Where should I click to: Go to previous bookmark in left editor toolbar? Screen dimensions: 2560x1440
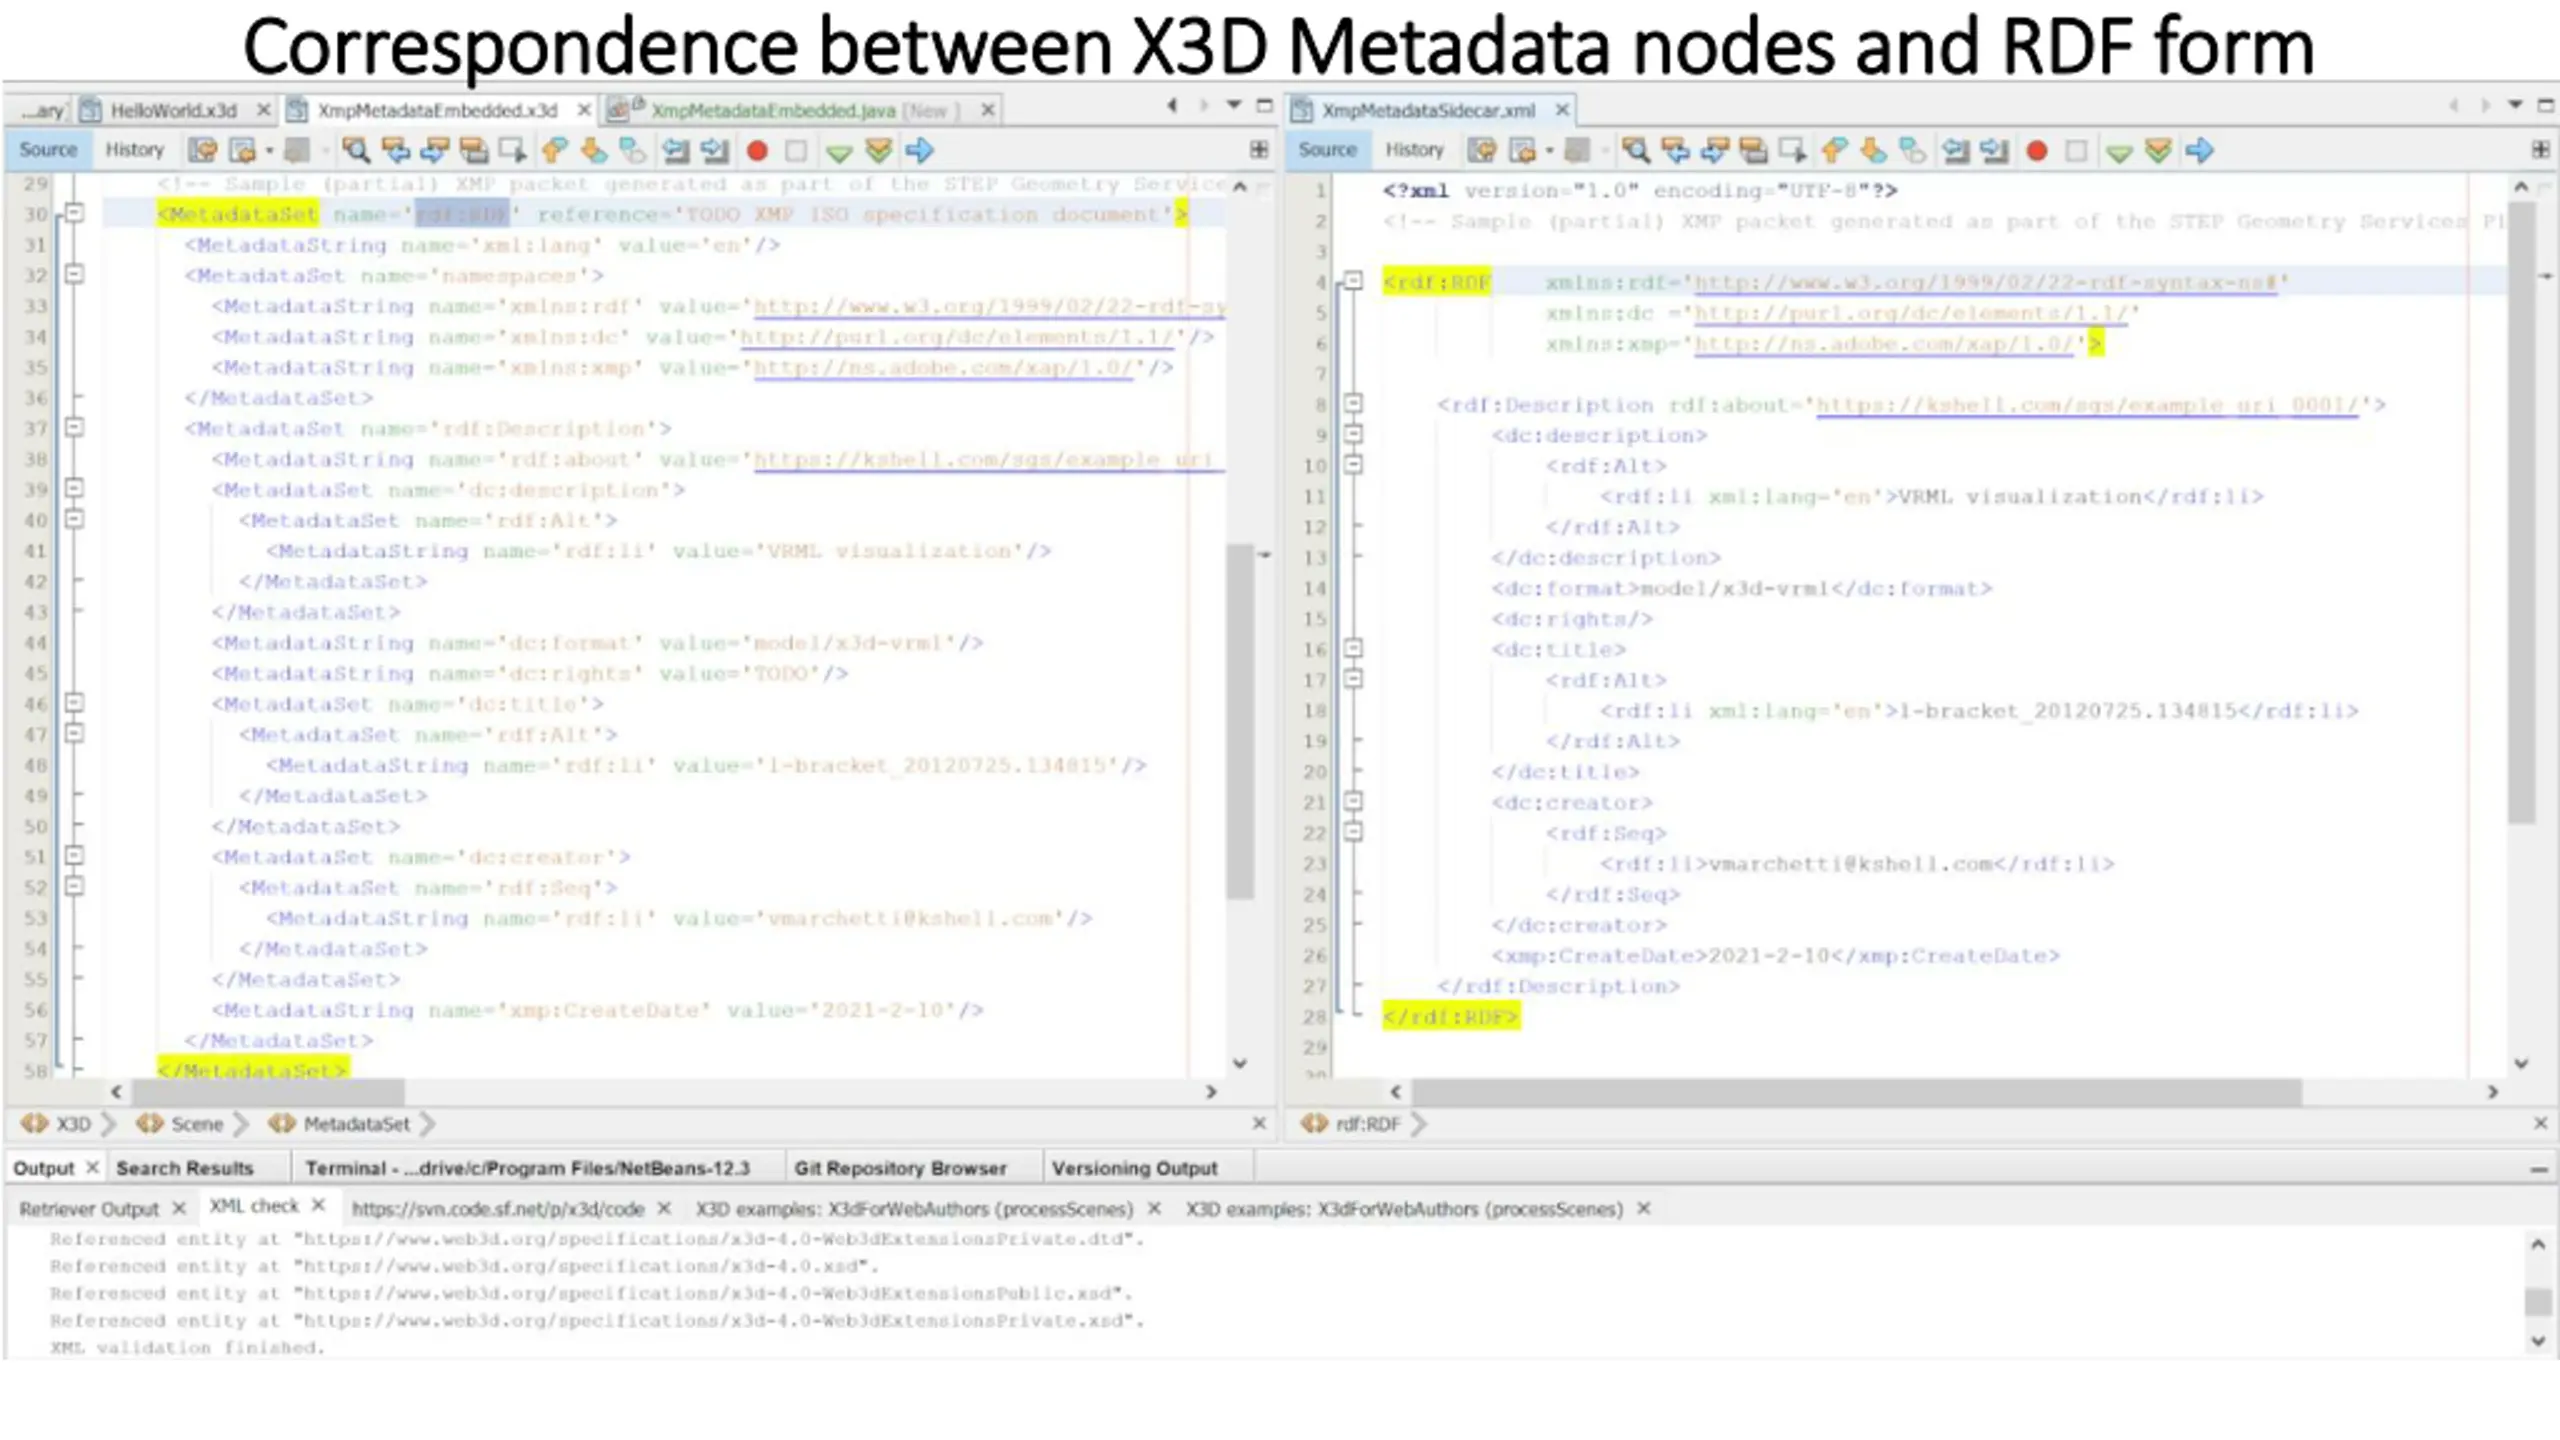click(x=554, y=150)
